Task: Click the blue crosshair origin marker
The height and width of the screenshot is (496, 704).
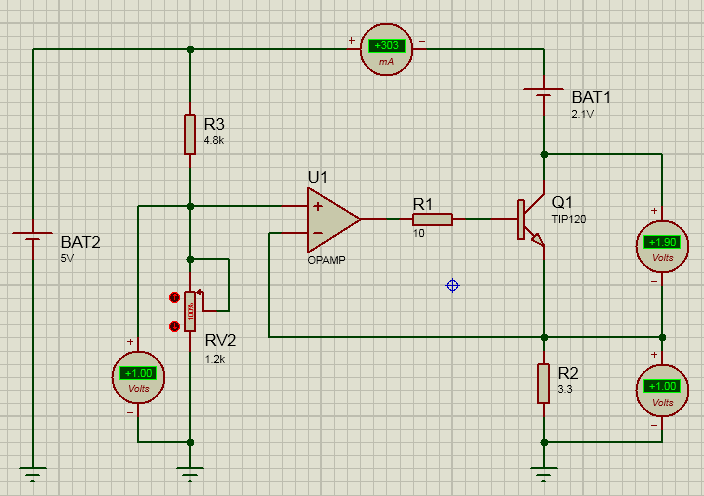Action: pyautogui.click(x=452, y=285)
